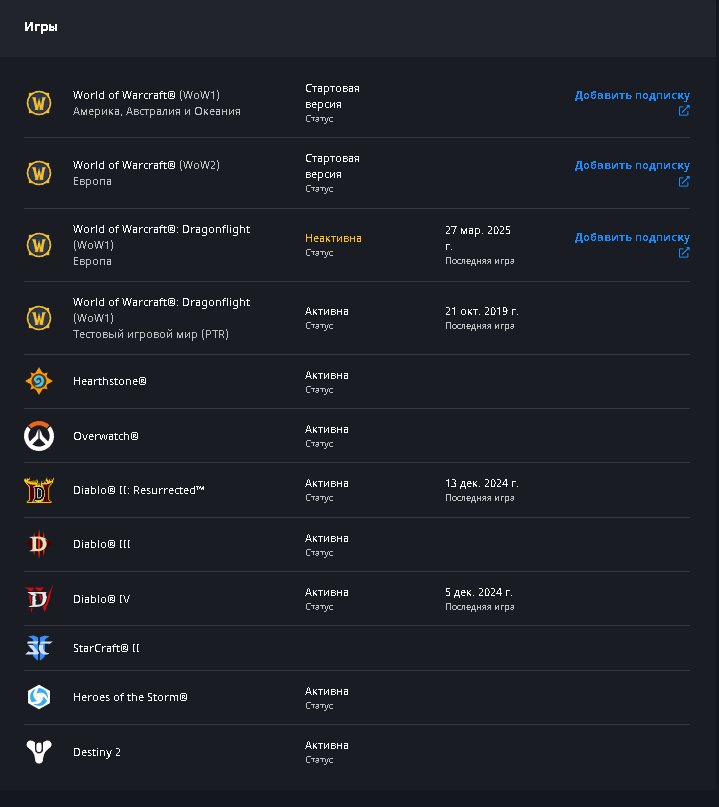
Task: Select the Diablo II: Resurrected icon
Action: (39, 490)
